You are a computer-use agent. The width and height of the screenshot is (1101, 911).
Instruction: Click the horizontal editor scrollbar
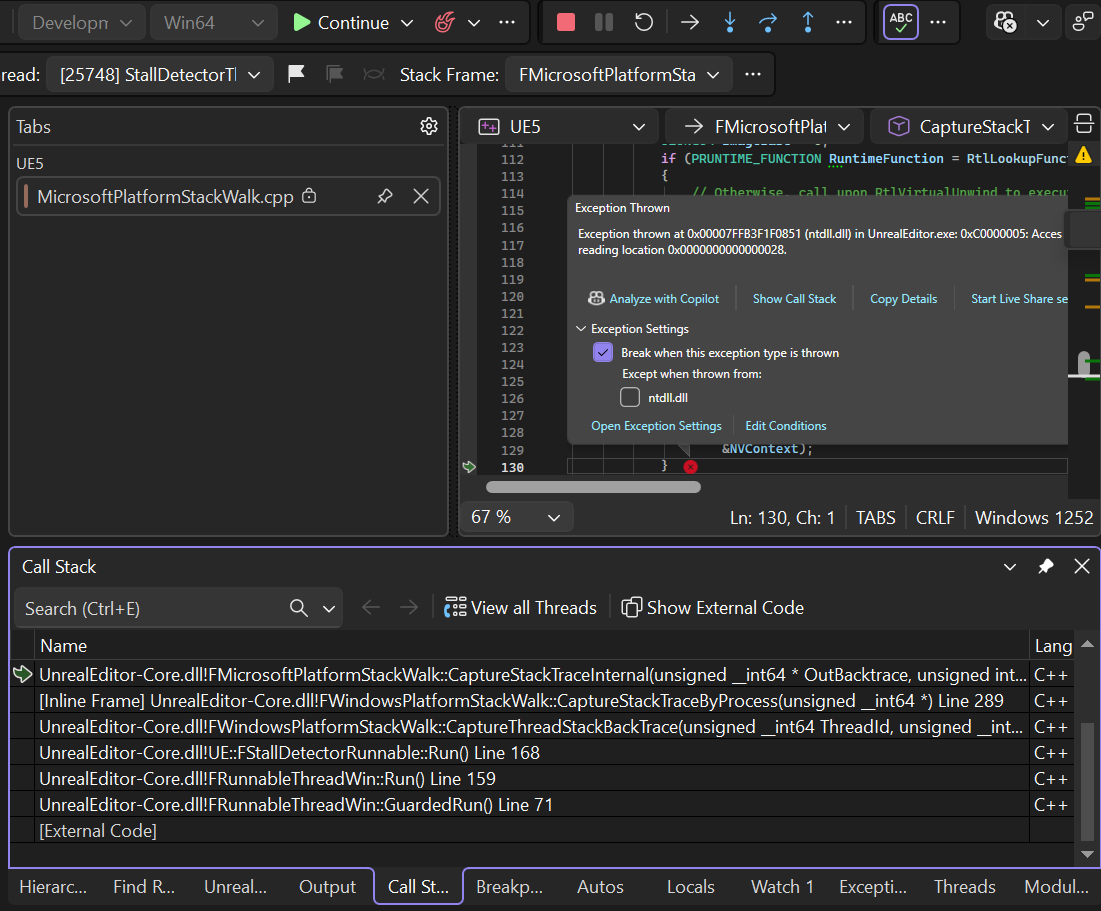click(x=593, y=487)
